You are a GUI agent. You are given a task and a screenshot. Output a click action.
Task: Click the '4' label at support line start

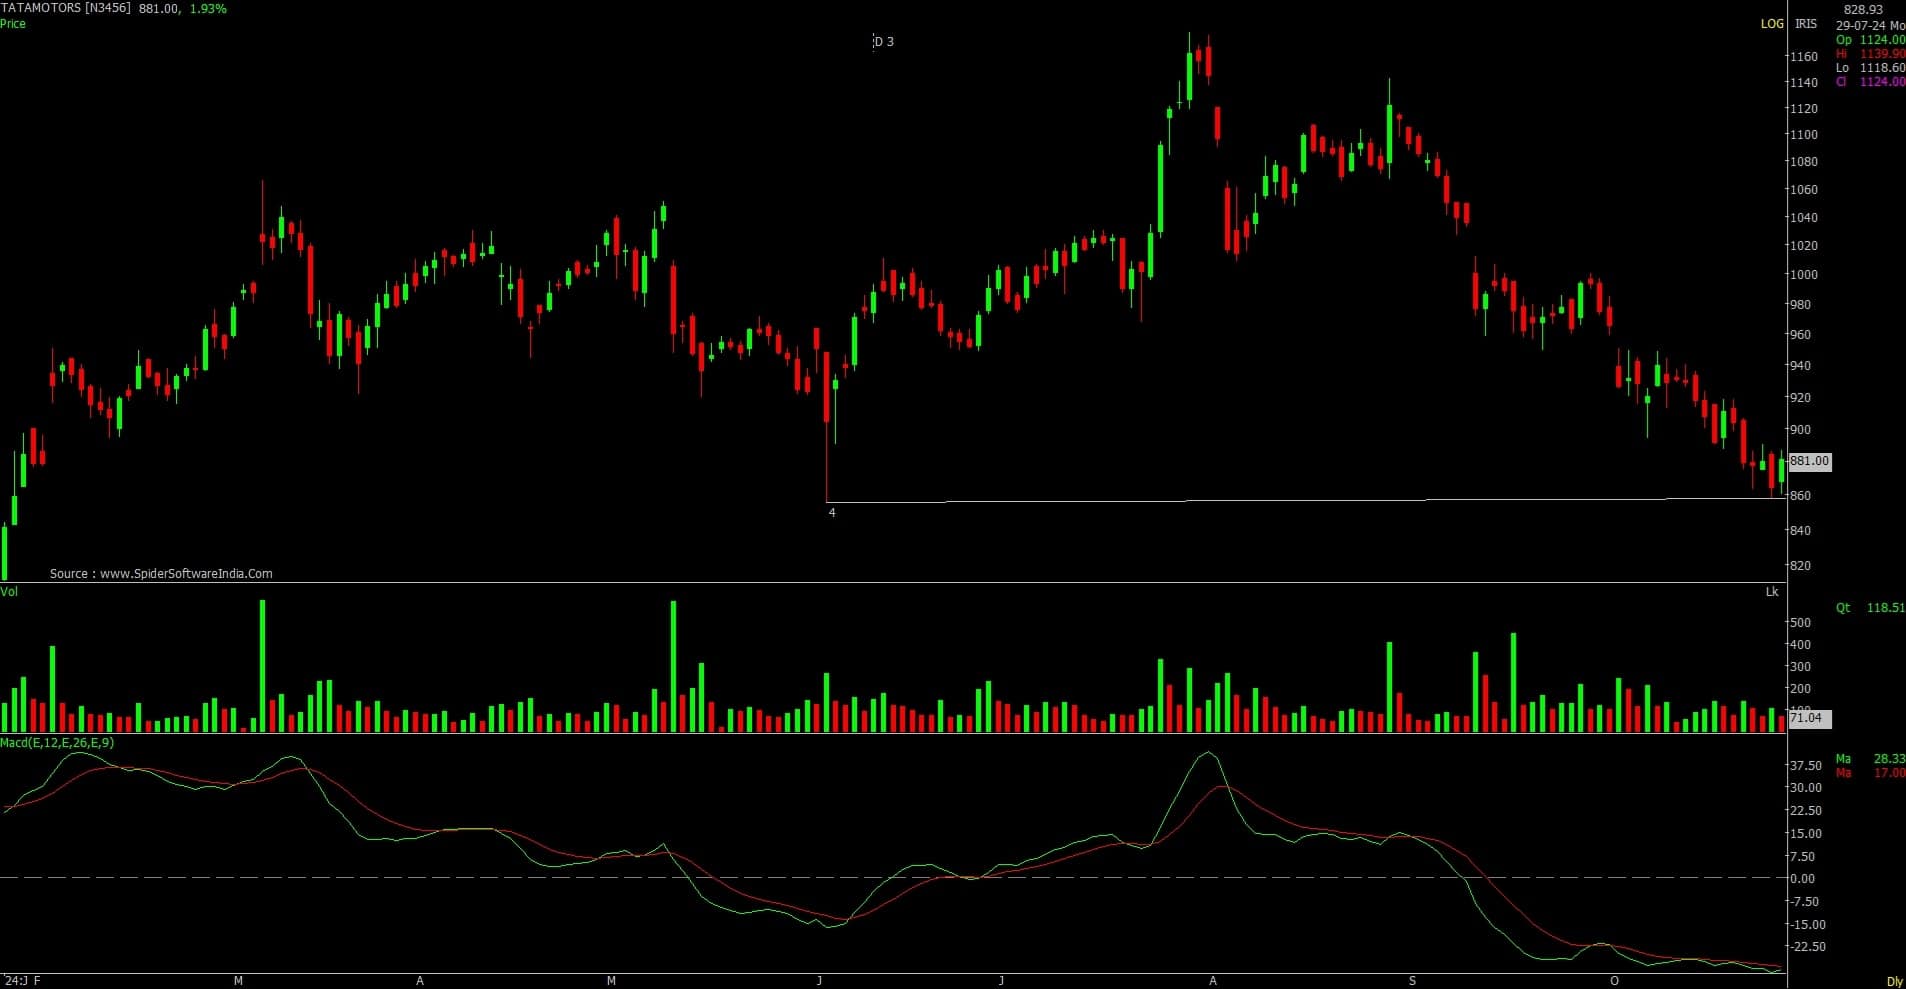click(x=832, y=513)
